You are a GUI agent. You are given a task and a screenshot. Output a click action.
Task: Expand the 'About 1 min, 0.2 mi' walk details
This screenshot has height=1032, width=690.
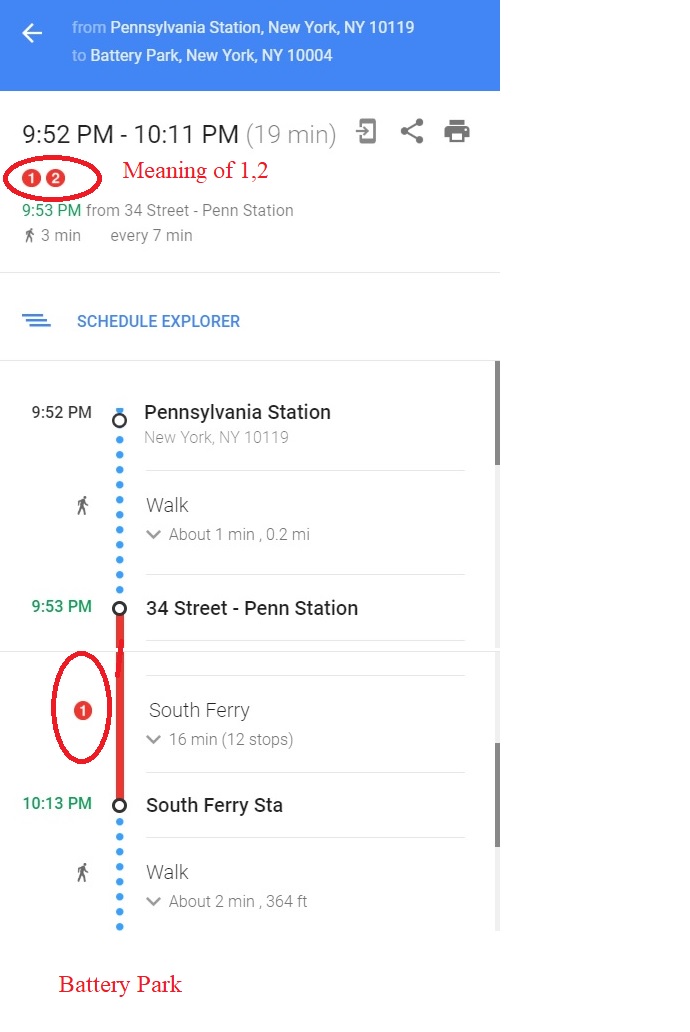153,535
